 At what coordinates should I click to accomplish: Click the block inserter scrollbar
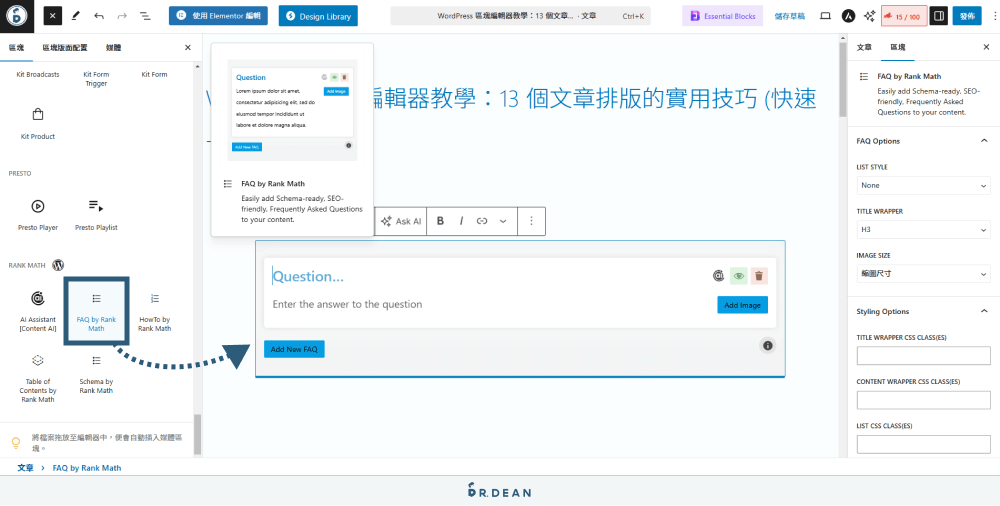197,435
